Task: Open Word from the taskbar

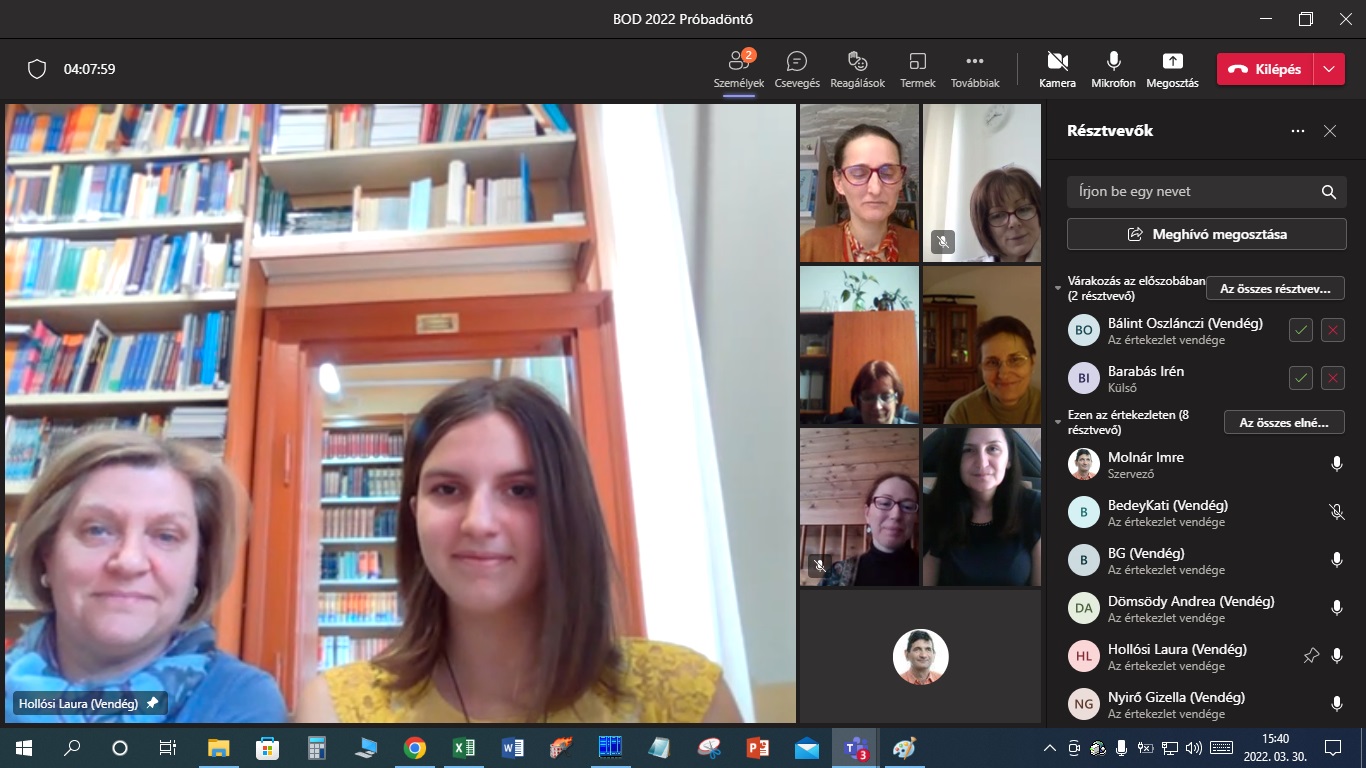Action: [512, 748]
